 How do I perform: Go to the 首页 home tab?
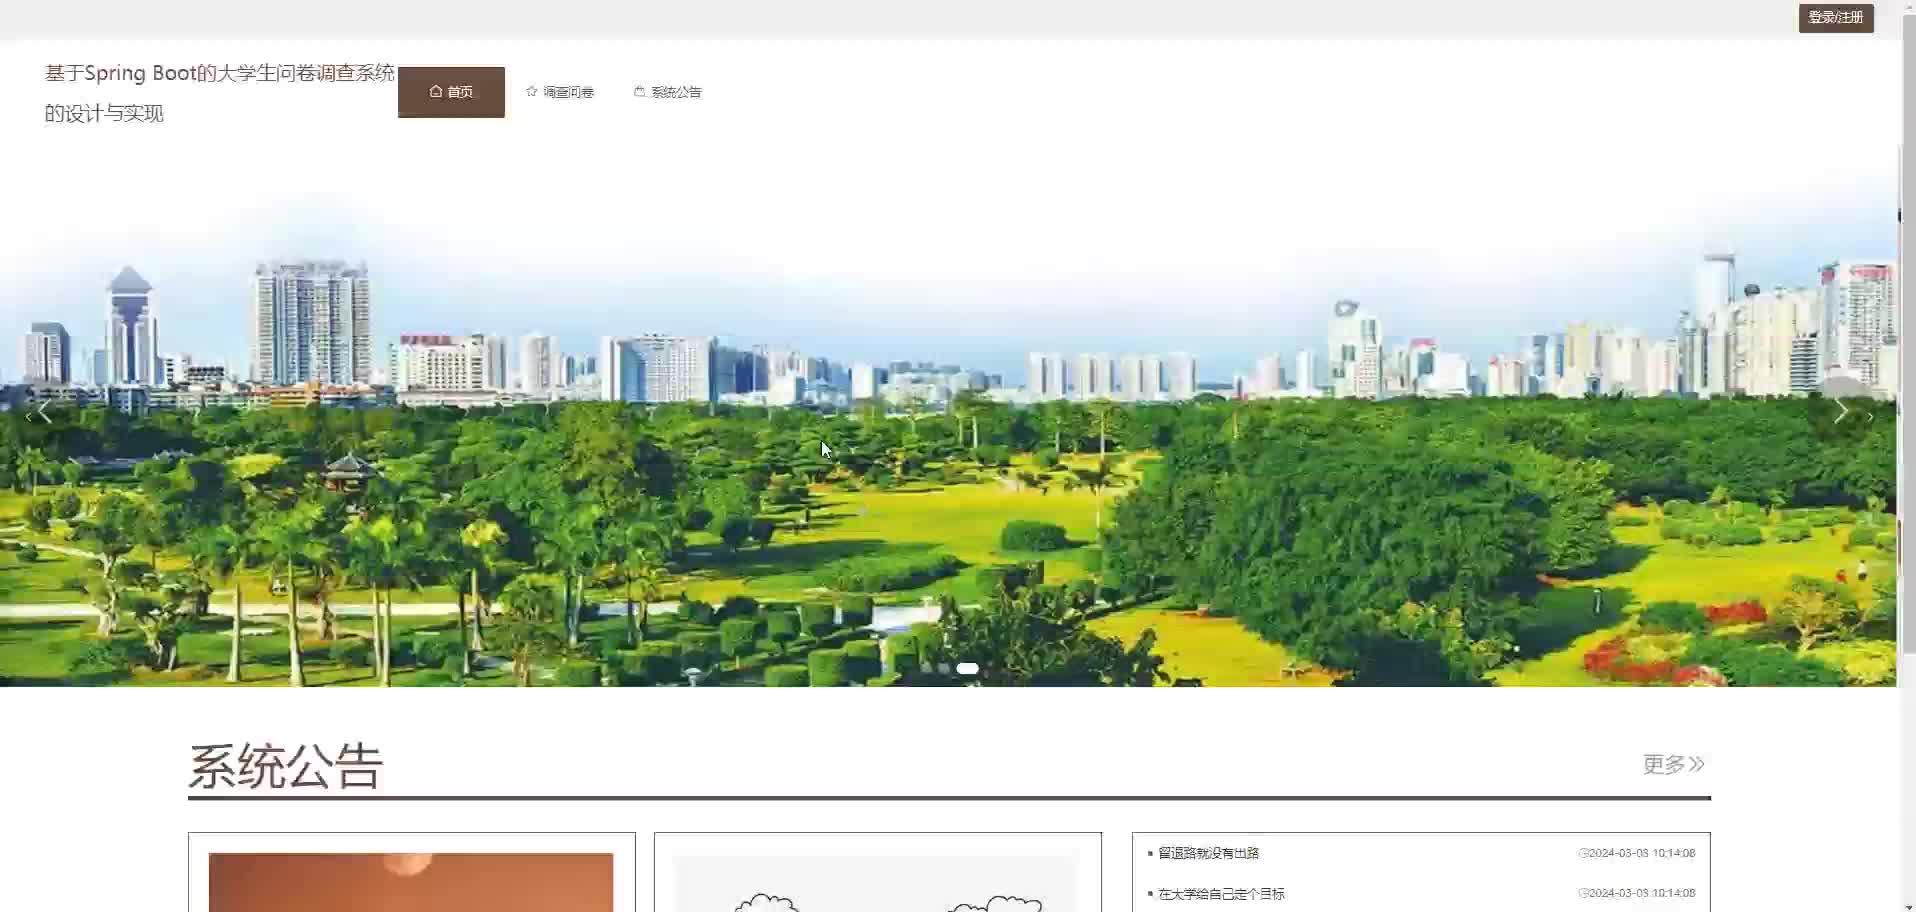(x=451, y=92)
